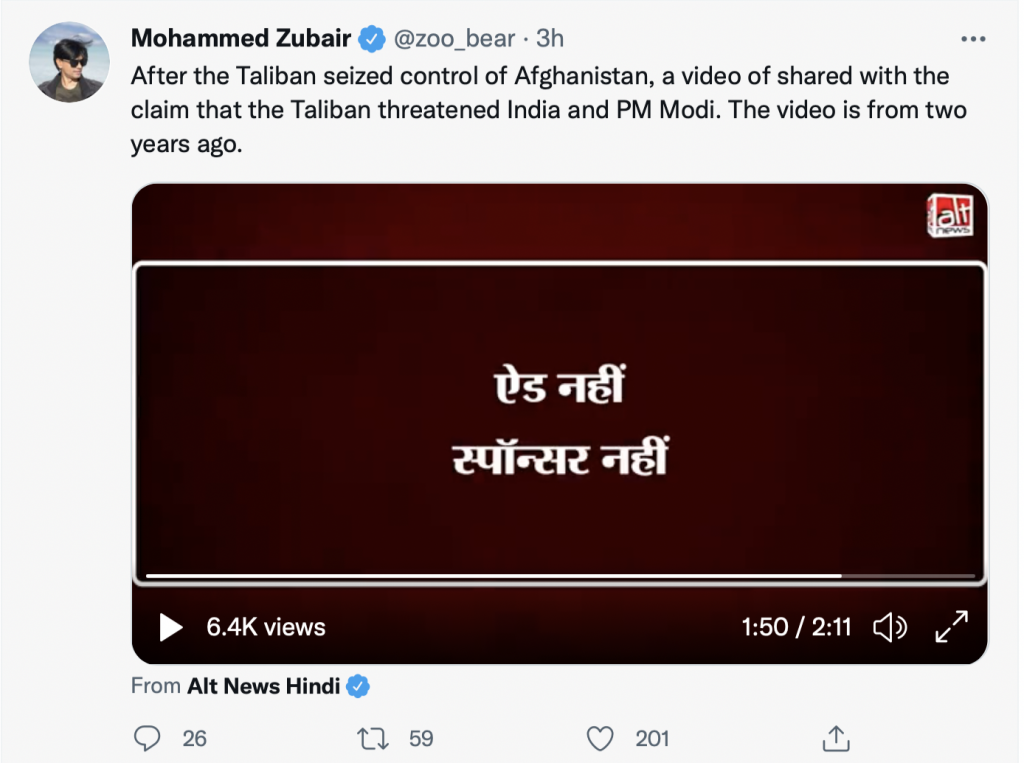Click the 1:50 / 2:11 video time display
The height and width of the screenshot is (763, 1024).
(796, 627)
